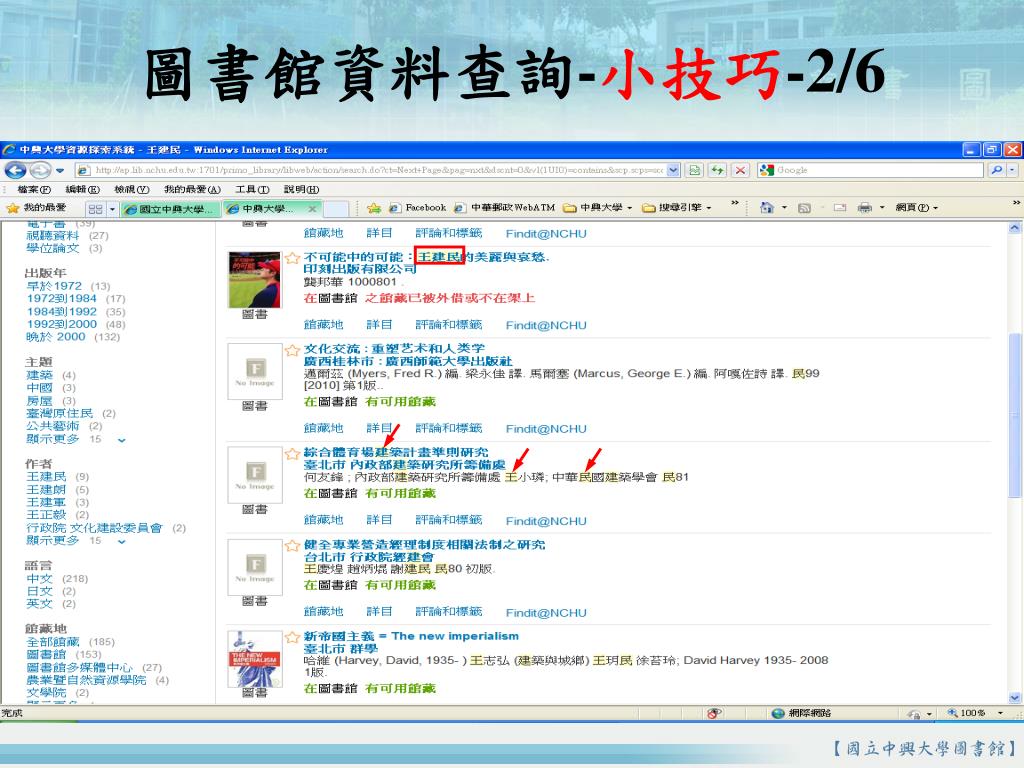Close the active 中興大學 tab
The image size is (1024, 768).
pos(312,209)
